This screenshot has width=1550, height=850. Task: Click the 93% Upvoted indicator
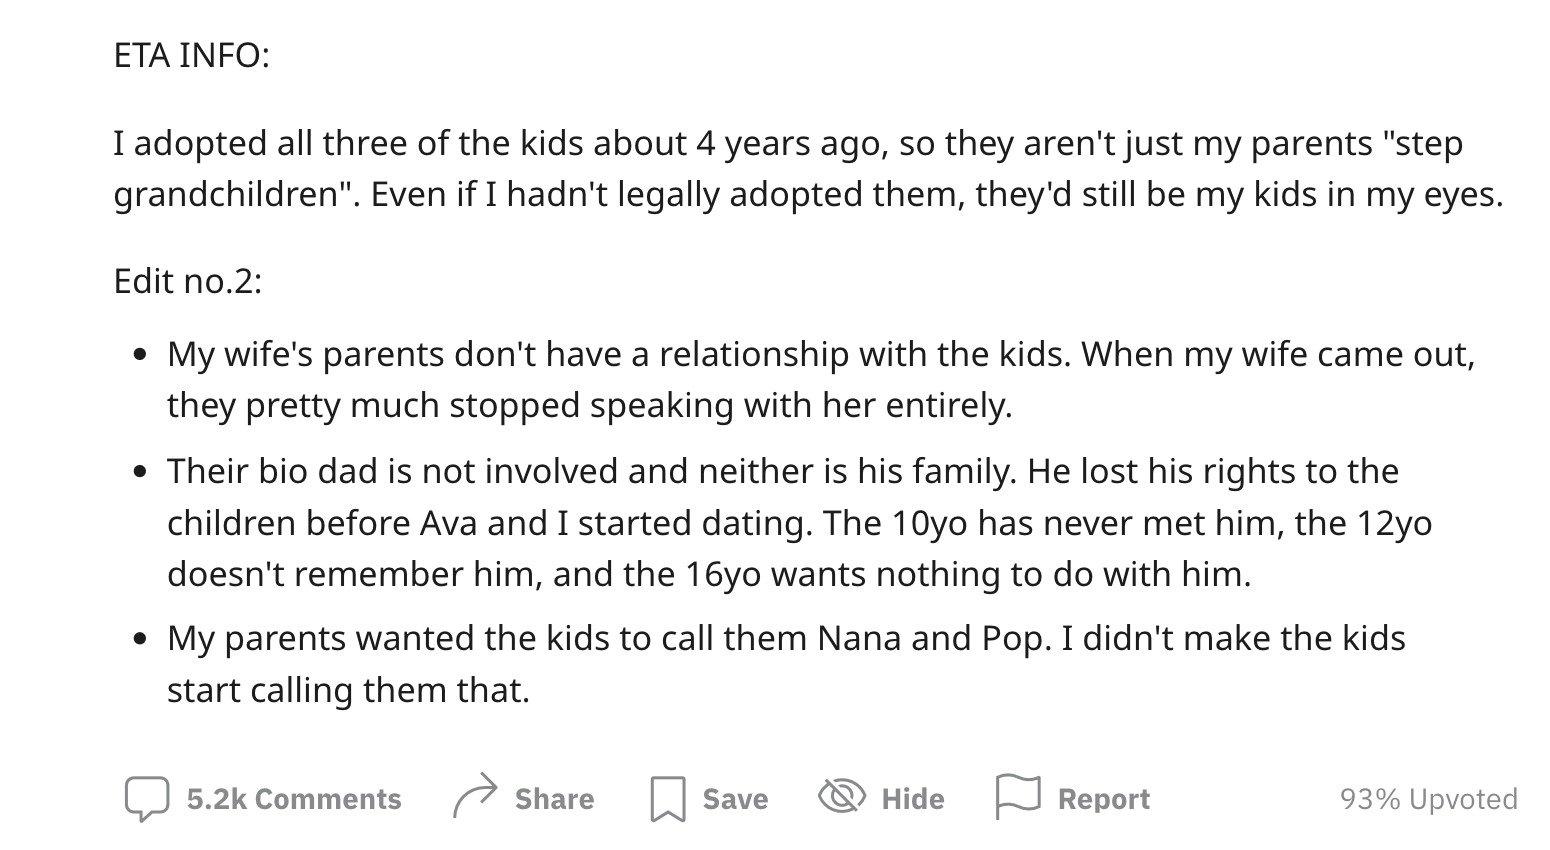1428,799
